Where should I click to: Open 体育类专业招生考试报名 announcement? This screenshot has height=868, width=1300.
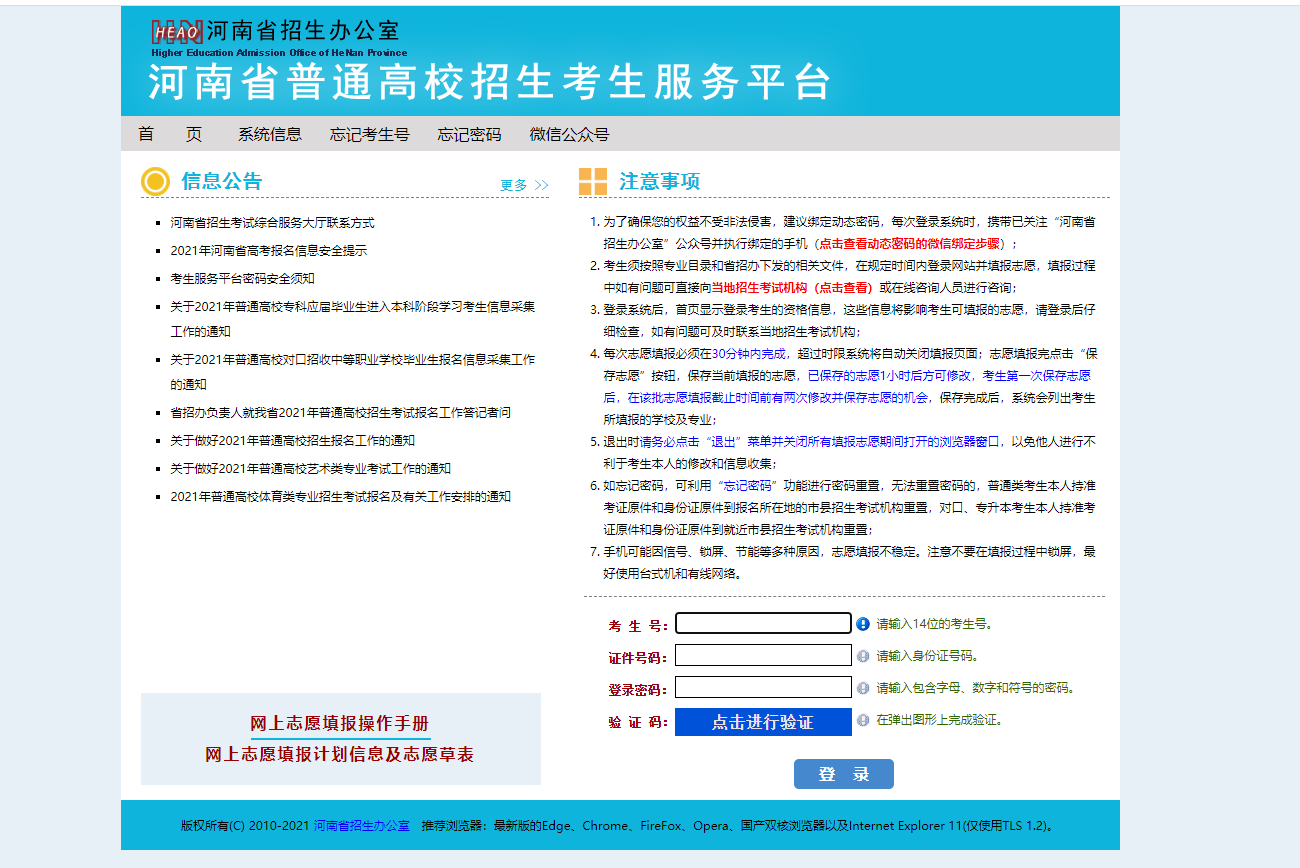click(340, 497)
